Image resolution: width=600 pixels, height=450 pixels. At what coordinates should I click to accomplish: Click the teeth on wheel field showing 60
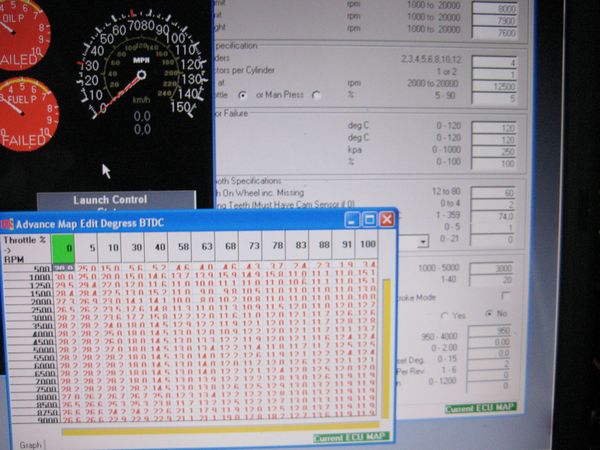(492, 193)
